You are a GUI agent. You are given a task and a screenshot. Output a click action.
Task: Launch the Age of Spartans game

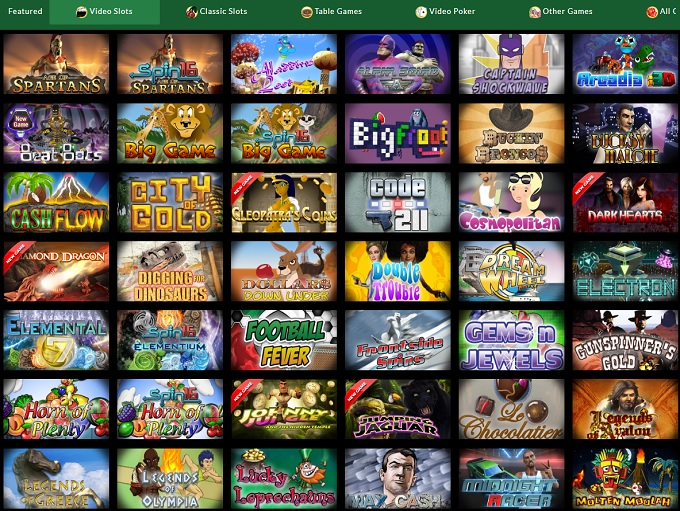tap(56, 64)
